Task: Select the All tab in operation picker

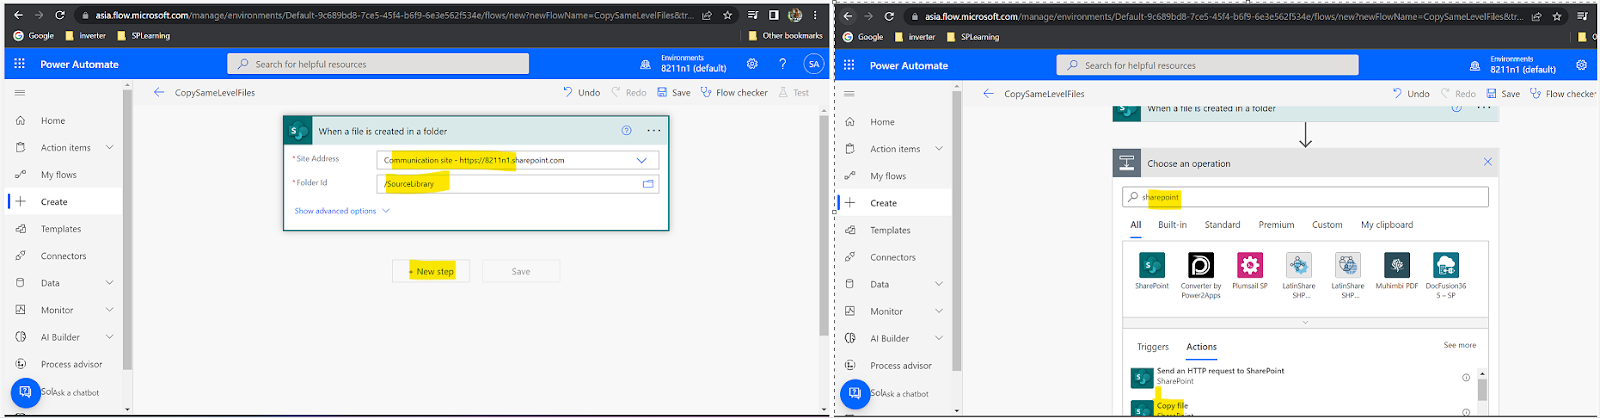Action: 1136,225
